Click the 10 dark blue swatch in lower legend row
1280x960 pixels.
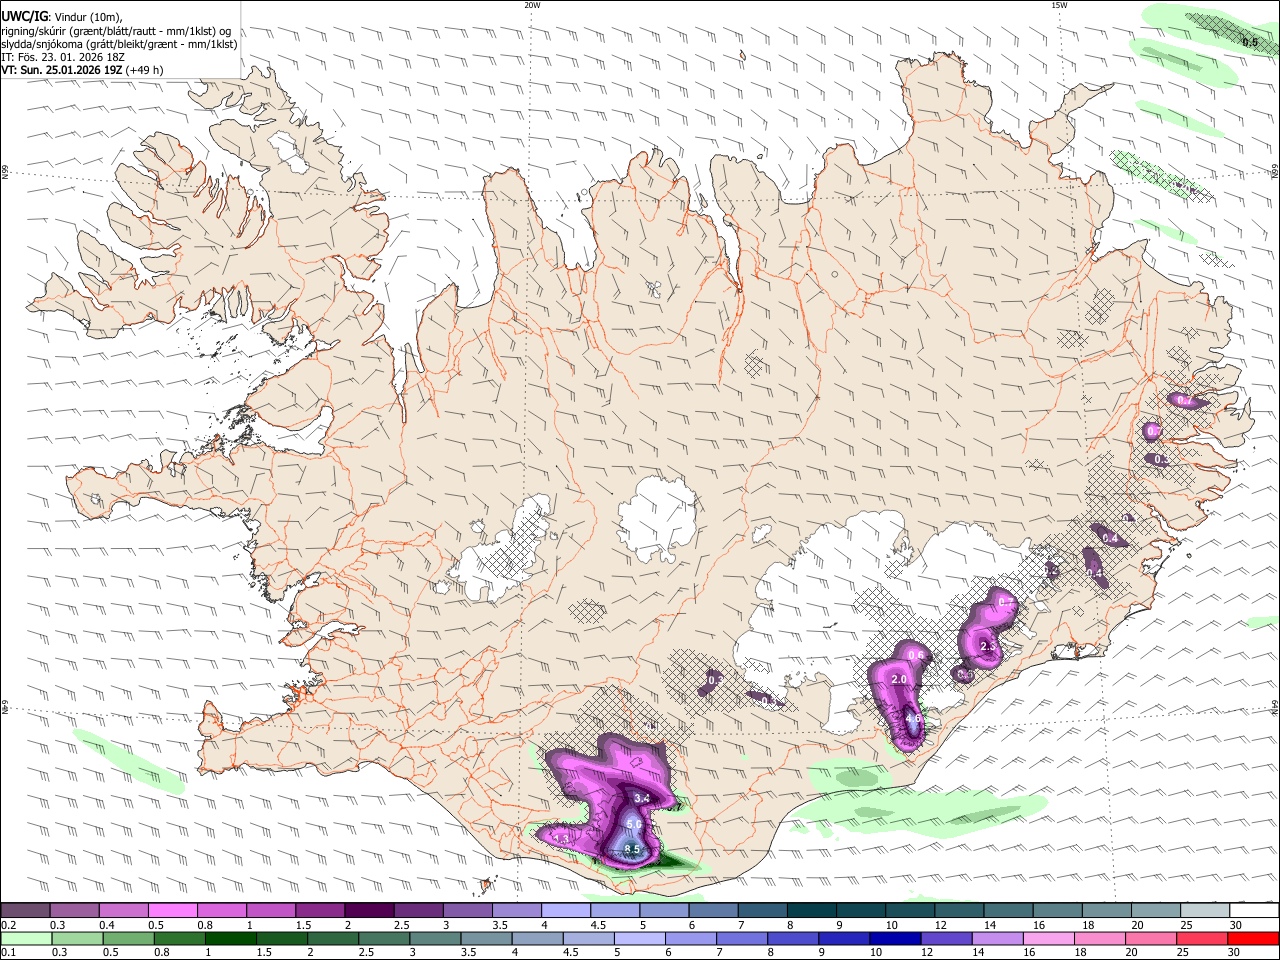click(x=893, y=938)
